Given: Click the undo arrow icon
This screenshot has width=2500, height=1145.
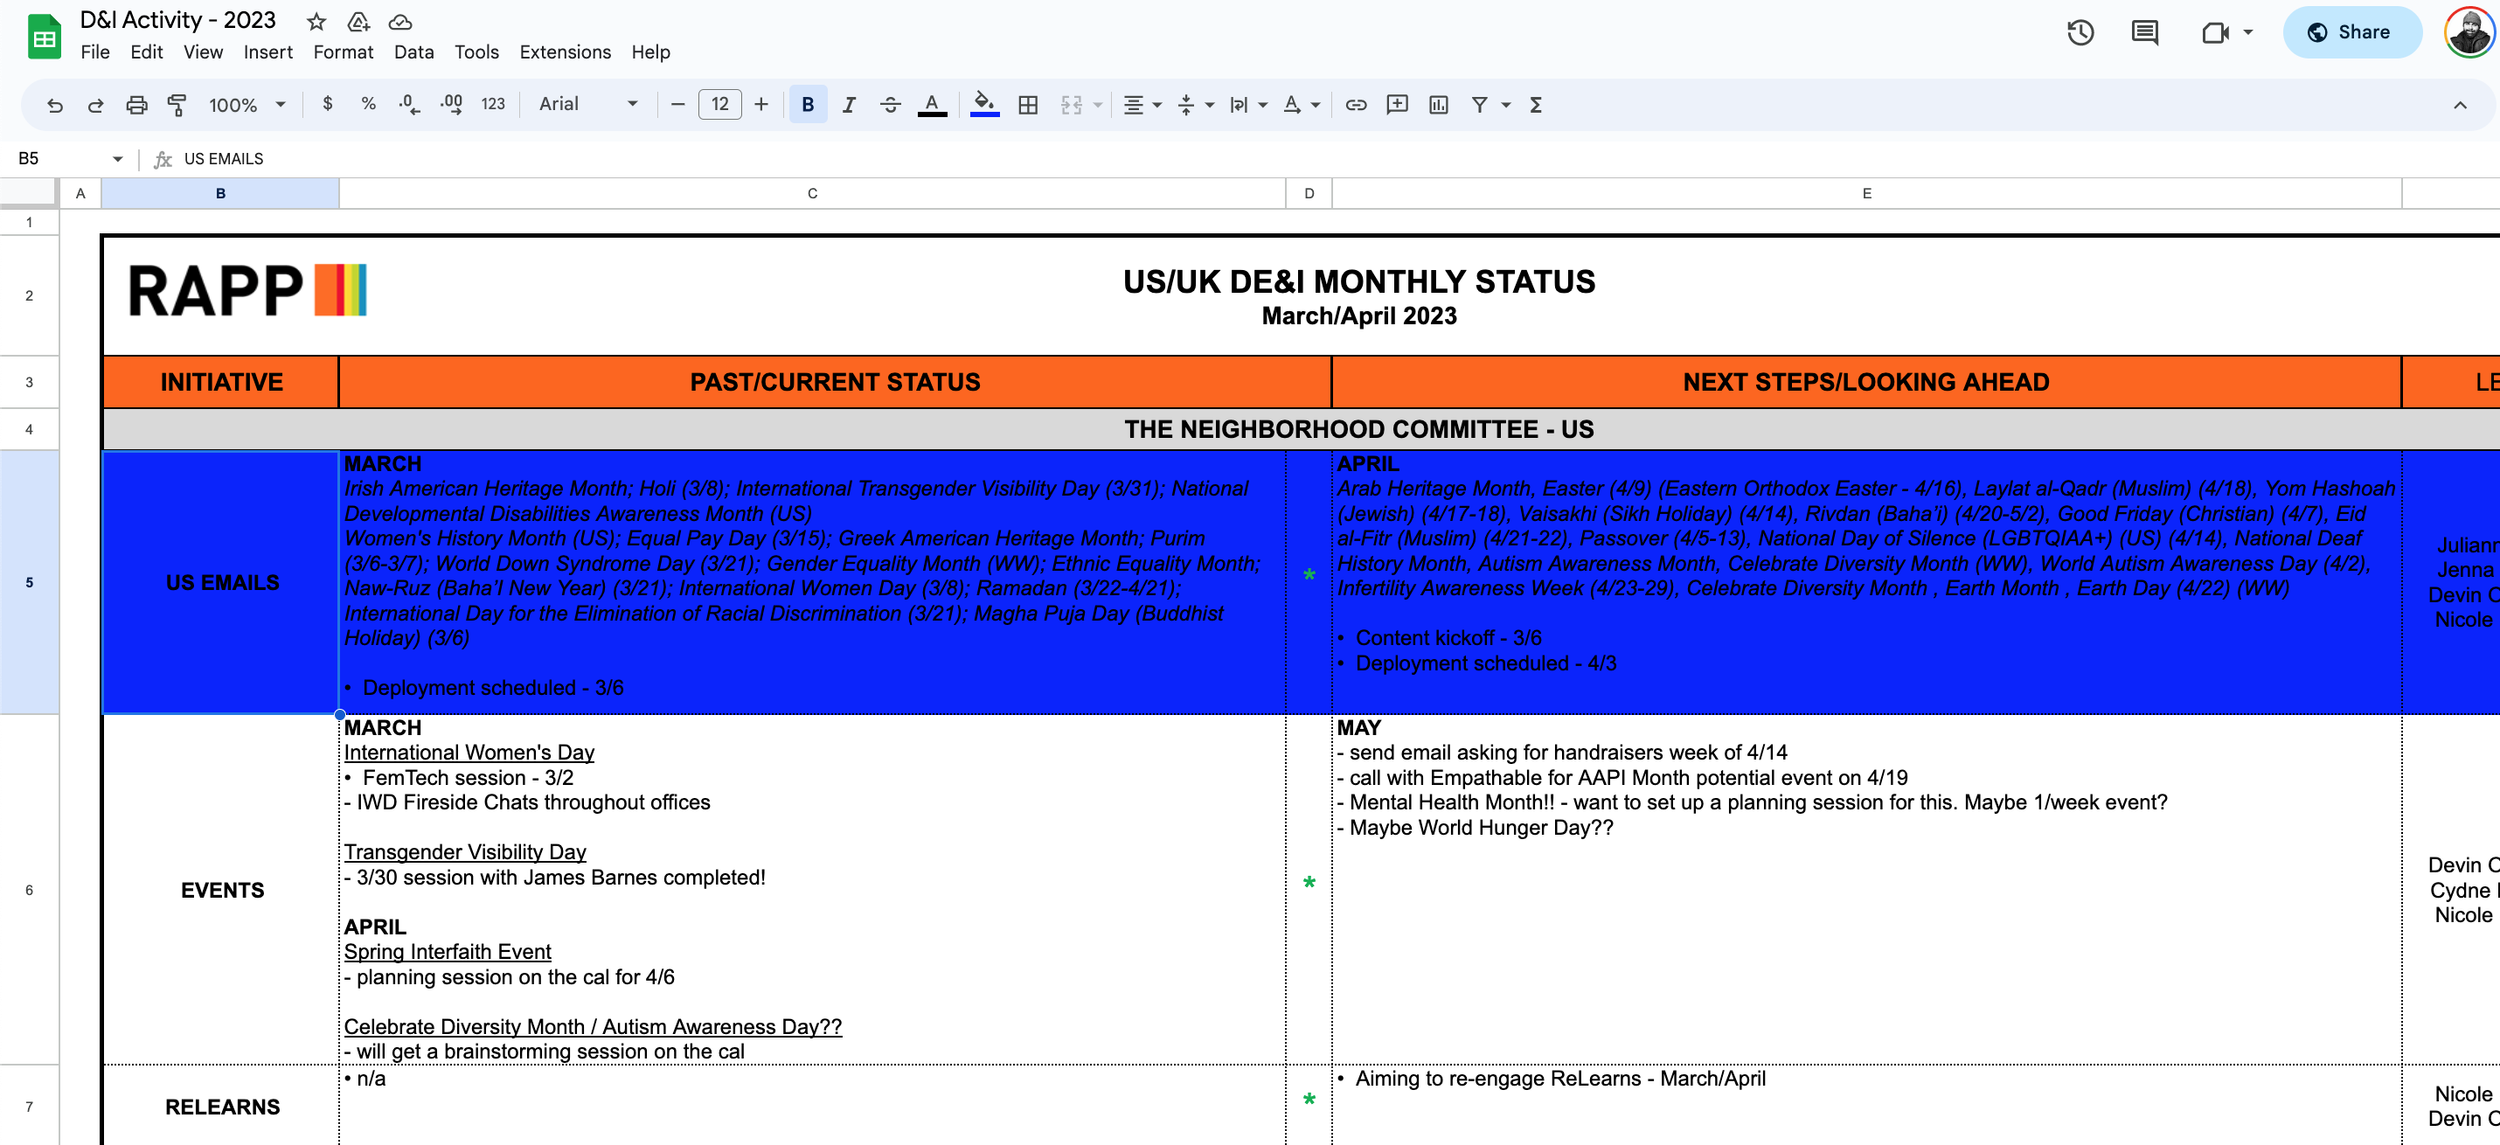Looking at the screenshot, I should click(55, 105).
